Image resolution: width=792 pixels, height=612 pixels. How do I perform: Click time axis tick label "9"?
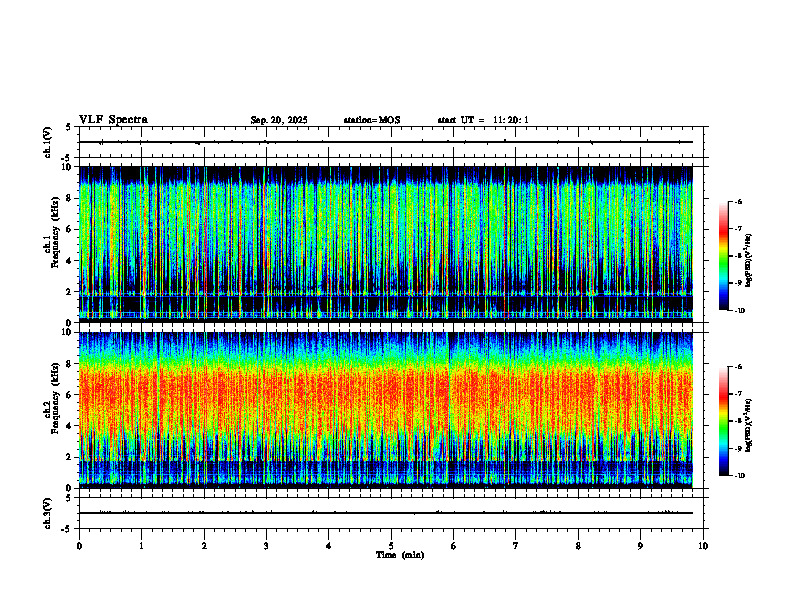[x=640, y=546]
